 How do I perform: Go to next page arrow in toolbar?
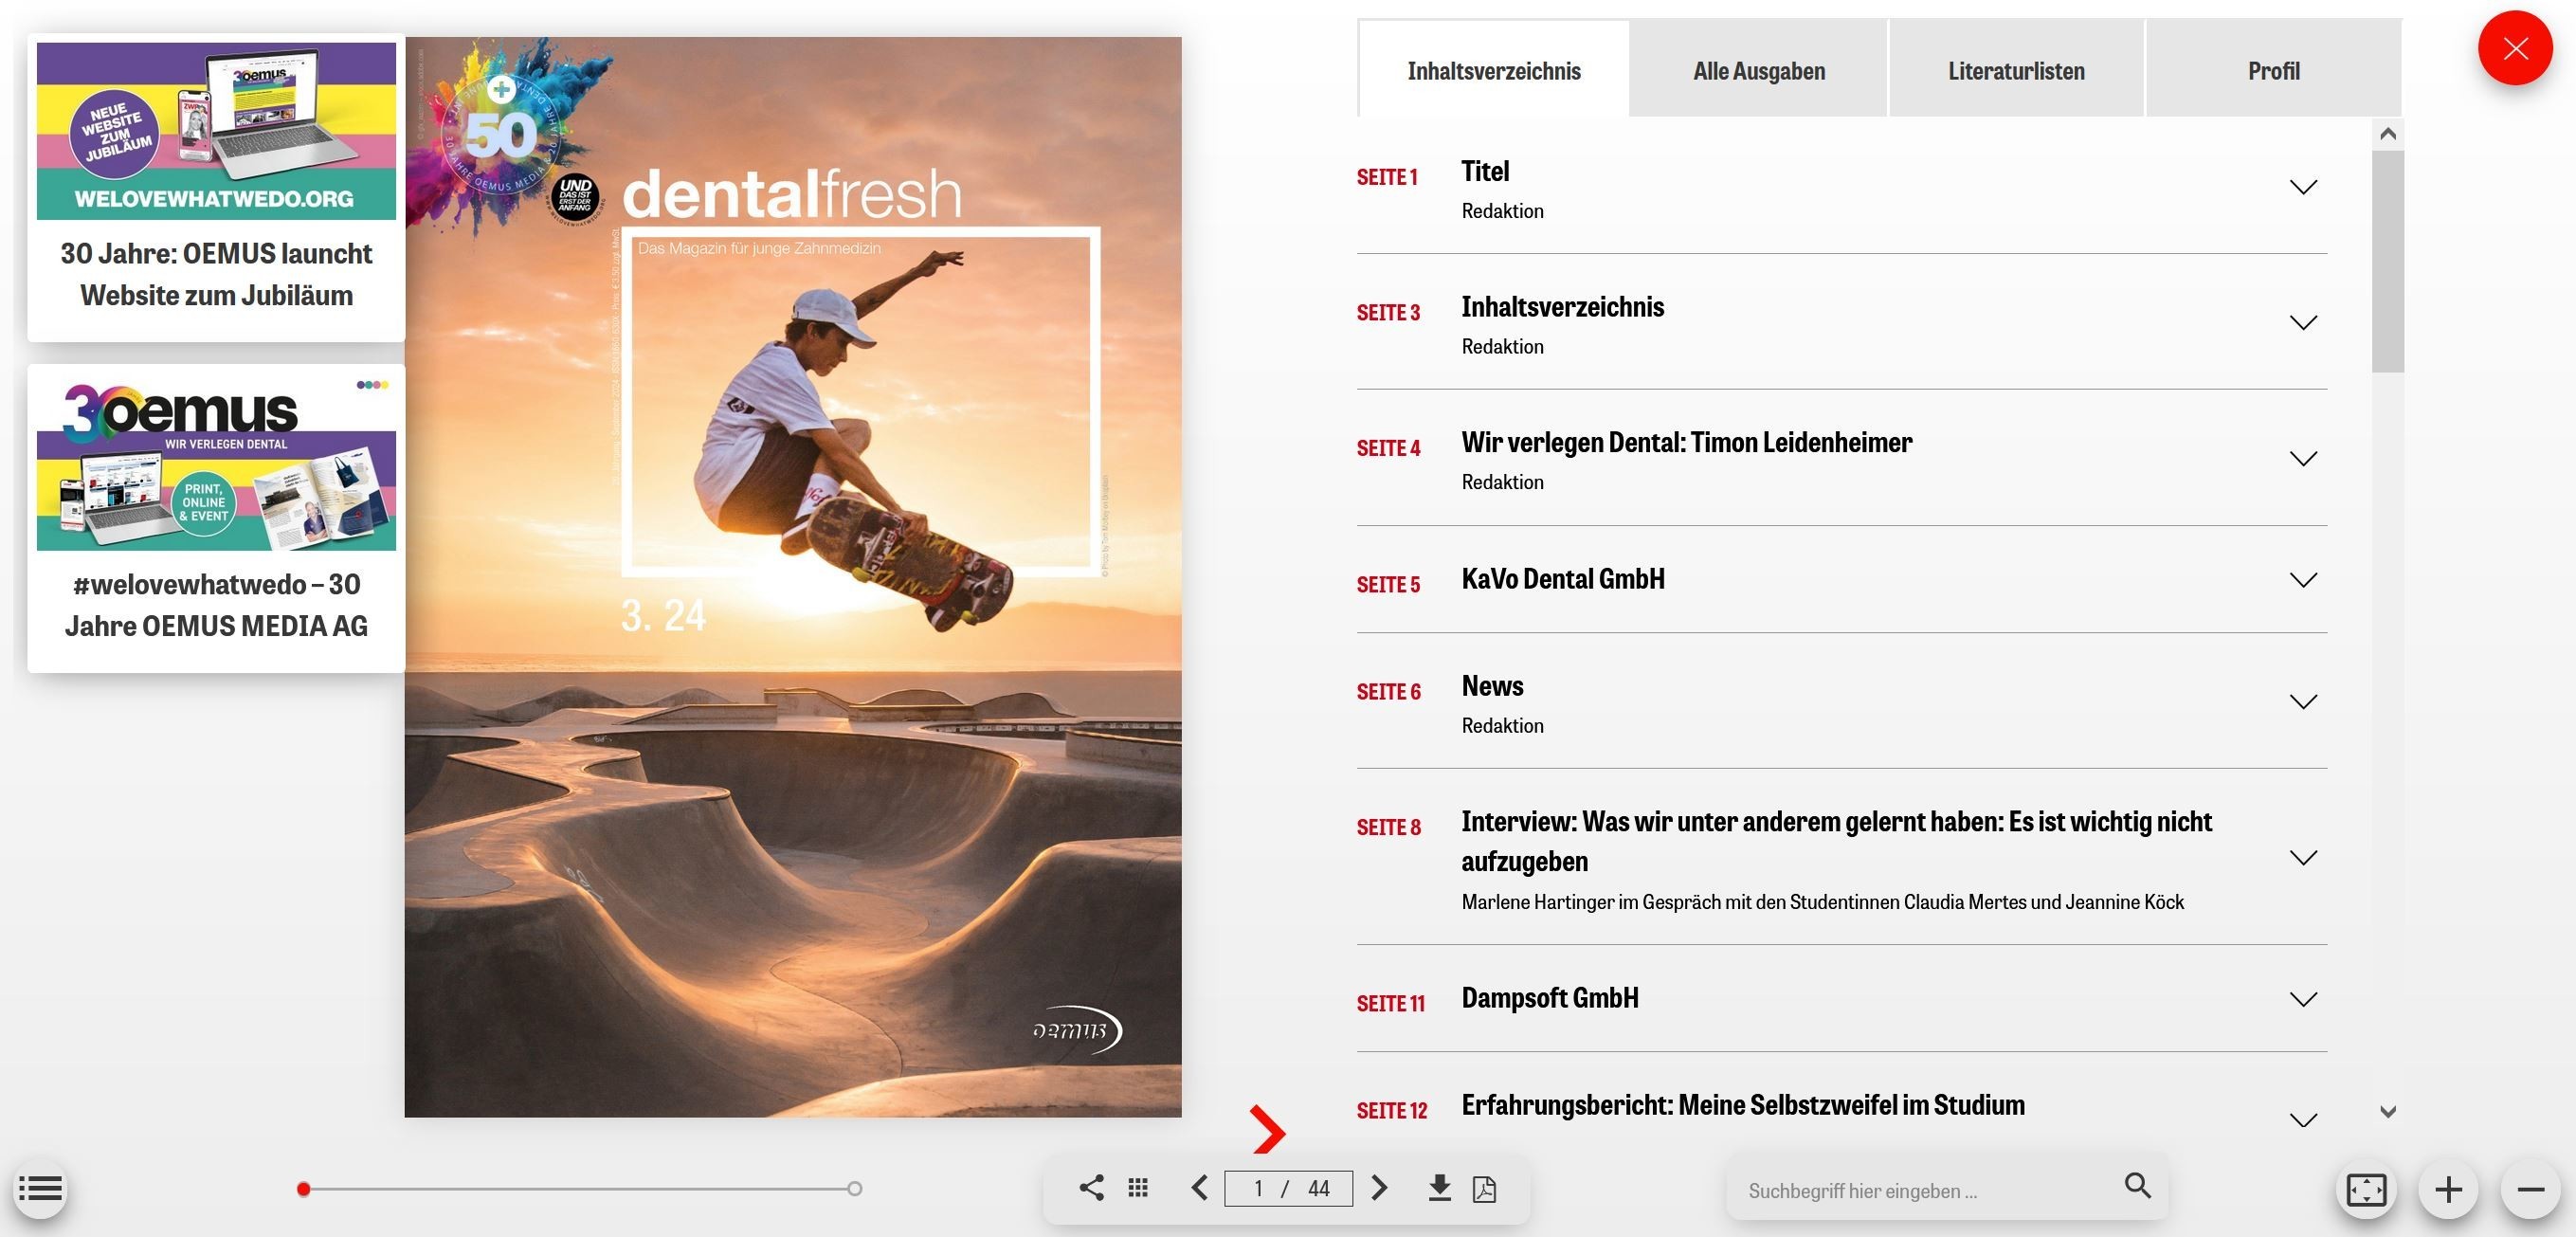[x=1379, y=1188]
